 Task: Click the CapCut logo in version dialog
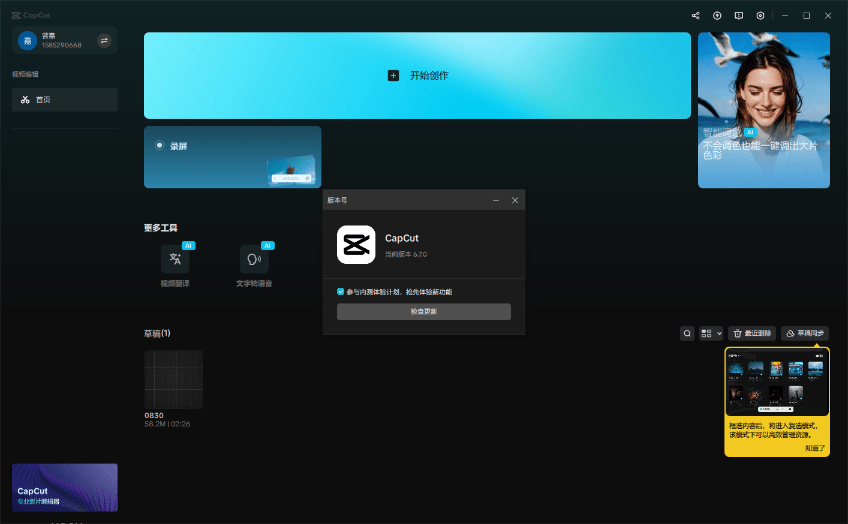point(356,244)
